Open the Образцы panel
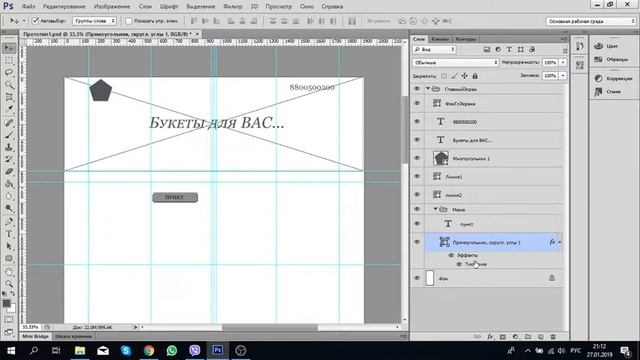 (x=611, y=60)
